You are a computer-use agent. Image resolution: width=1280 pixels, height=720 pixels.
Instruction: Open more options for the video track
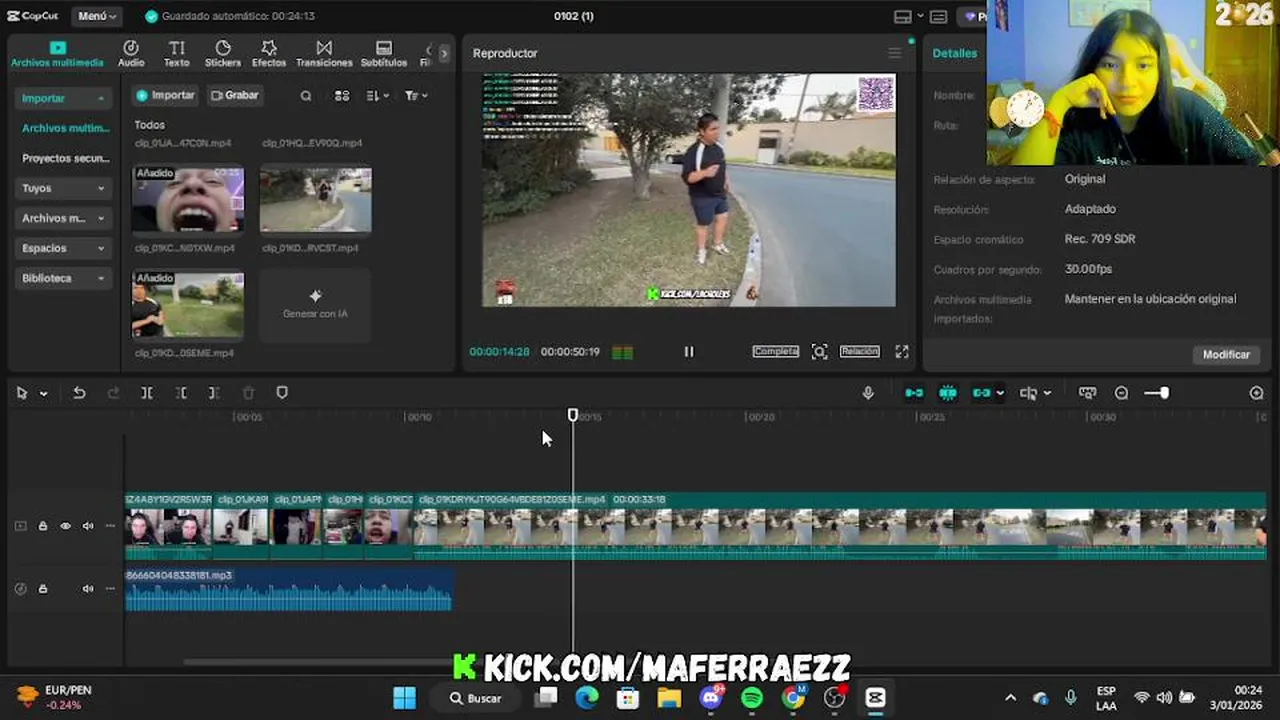(110, 526)
